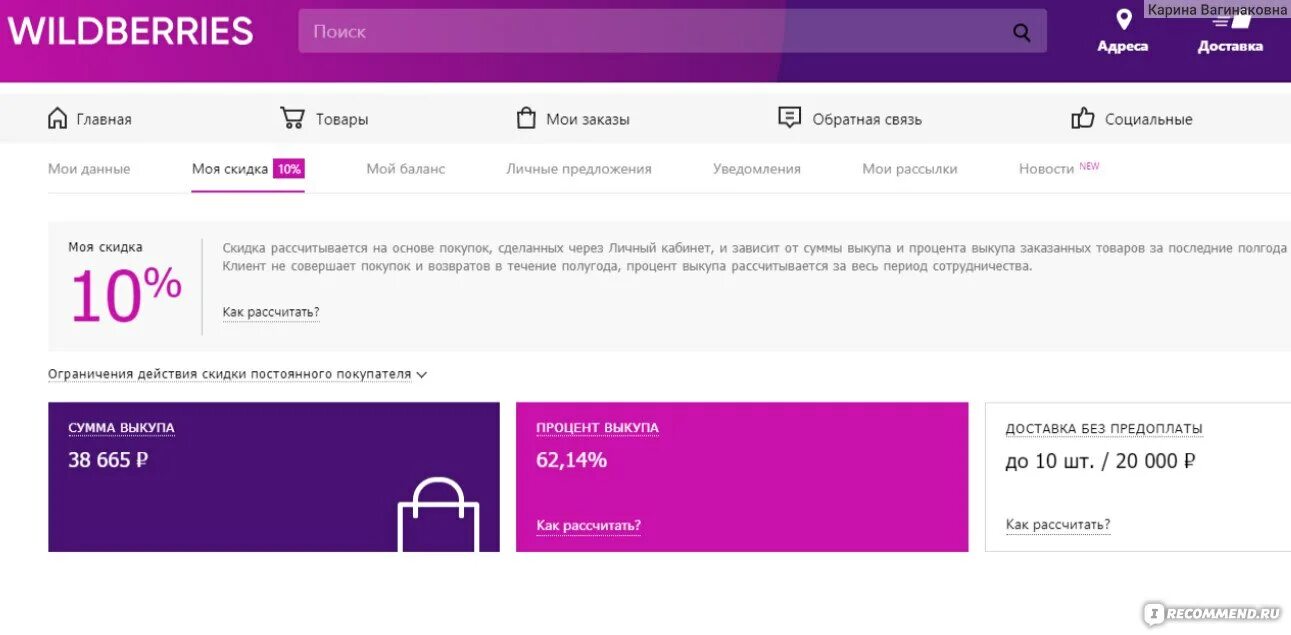Click the Товары shopping cart icon
1291x635 pixels.
(292, 118)
